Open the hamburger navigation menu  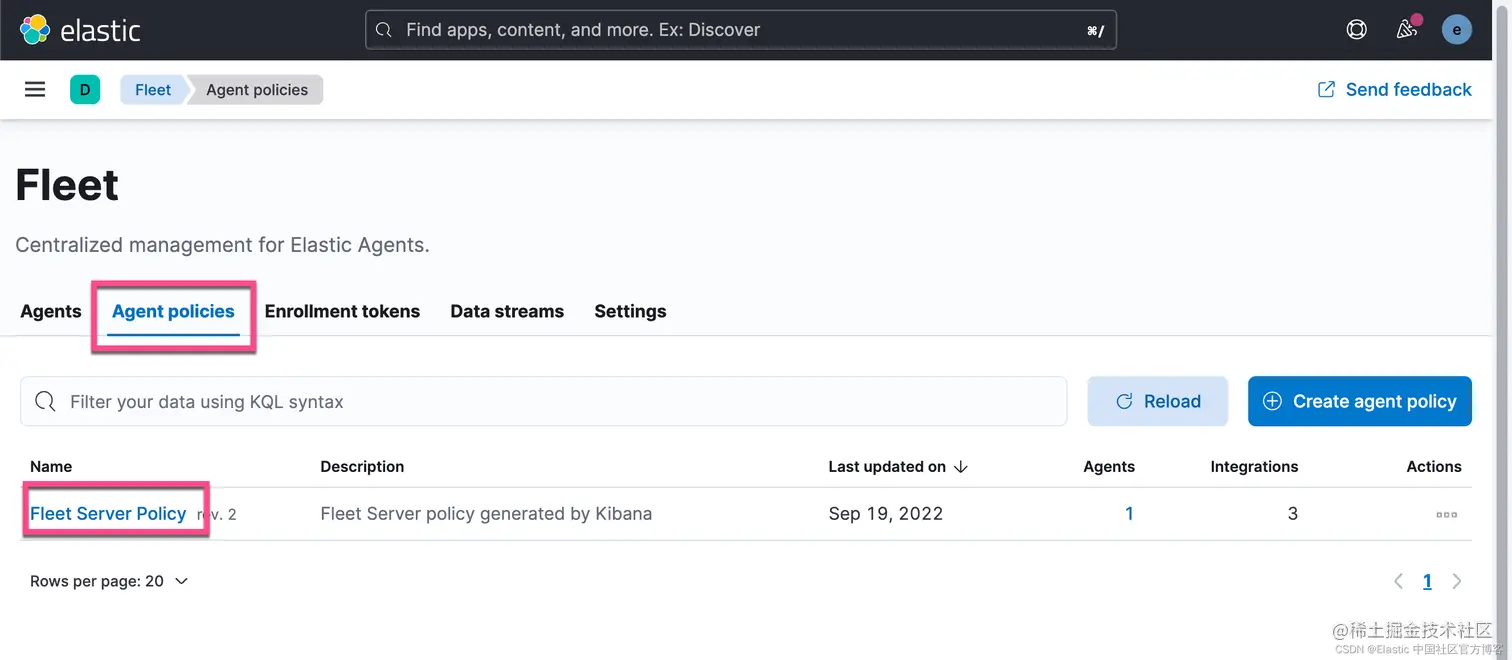(35, 90)
